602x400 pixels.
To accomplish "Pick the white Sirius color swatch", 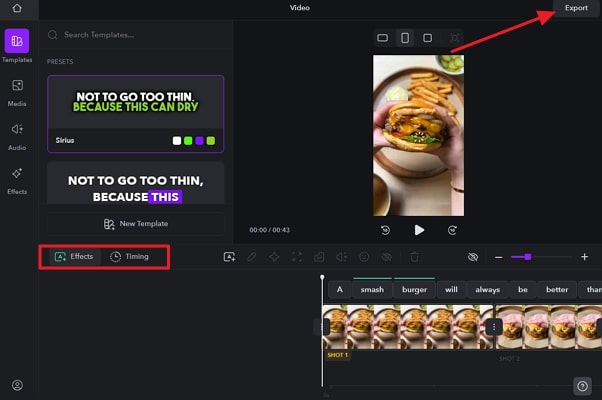I will pos(177,141).
